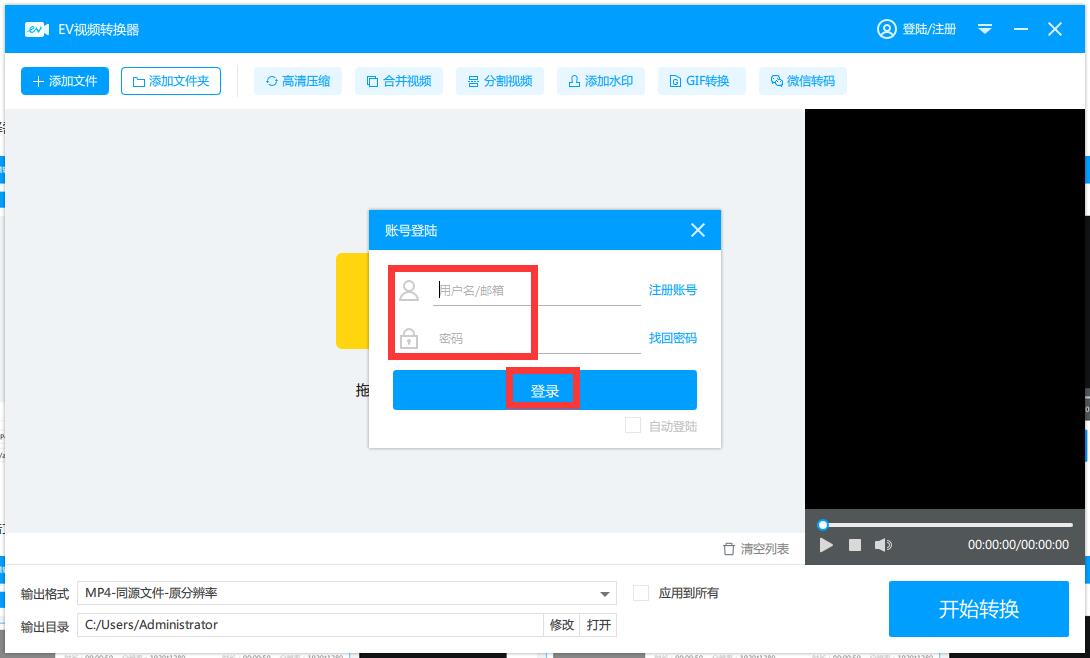Open the title bar dropdown menu arrow

click(985, 29)
